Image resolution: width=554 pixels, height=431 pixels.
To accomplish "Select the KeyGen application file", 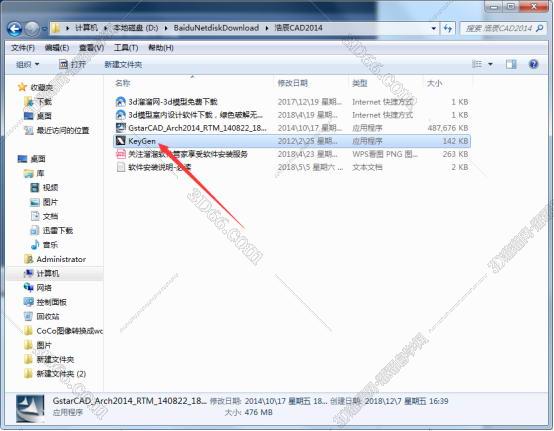I will (292, 141).
